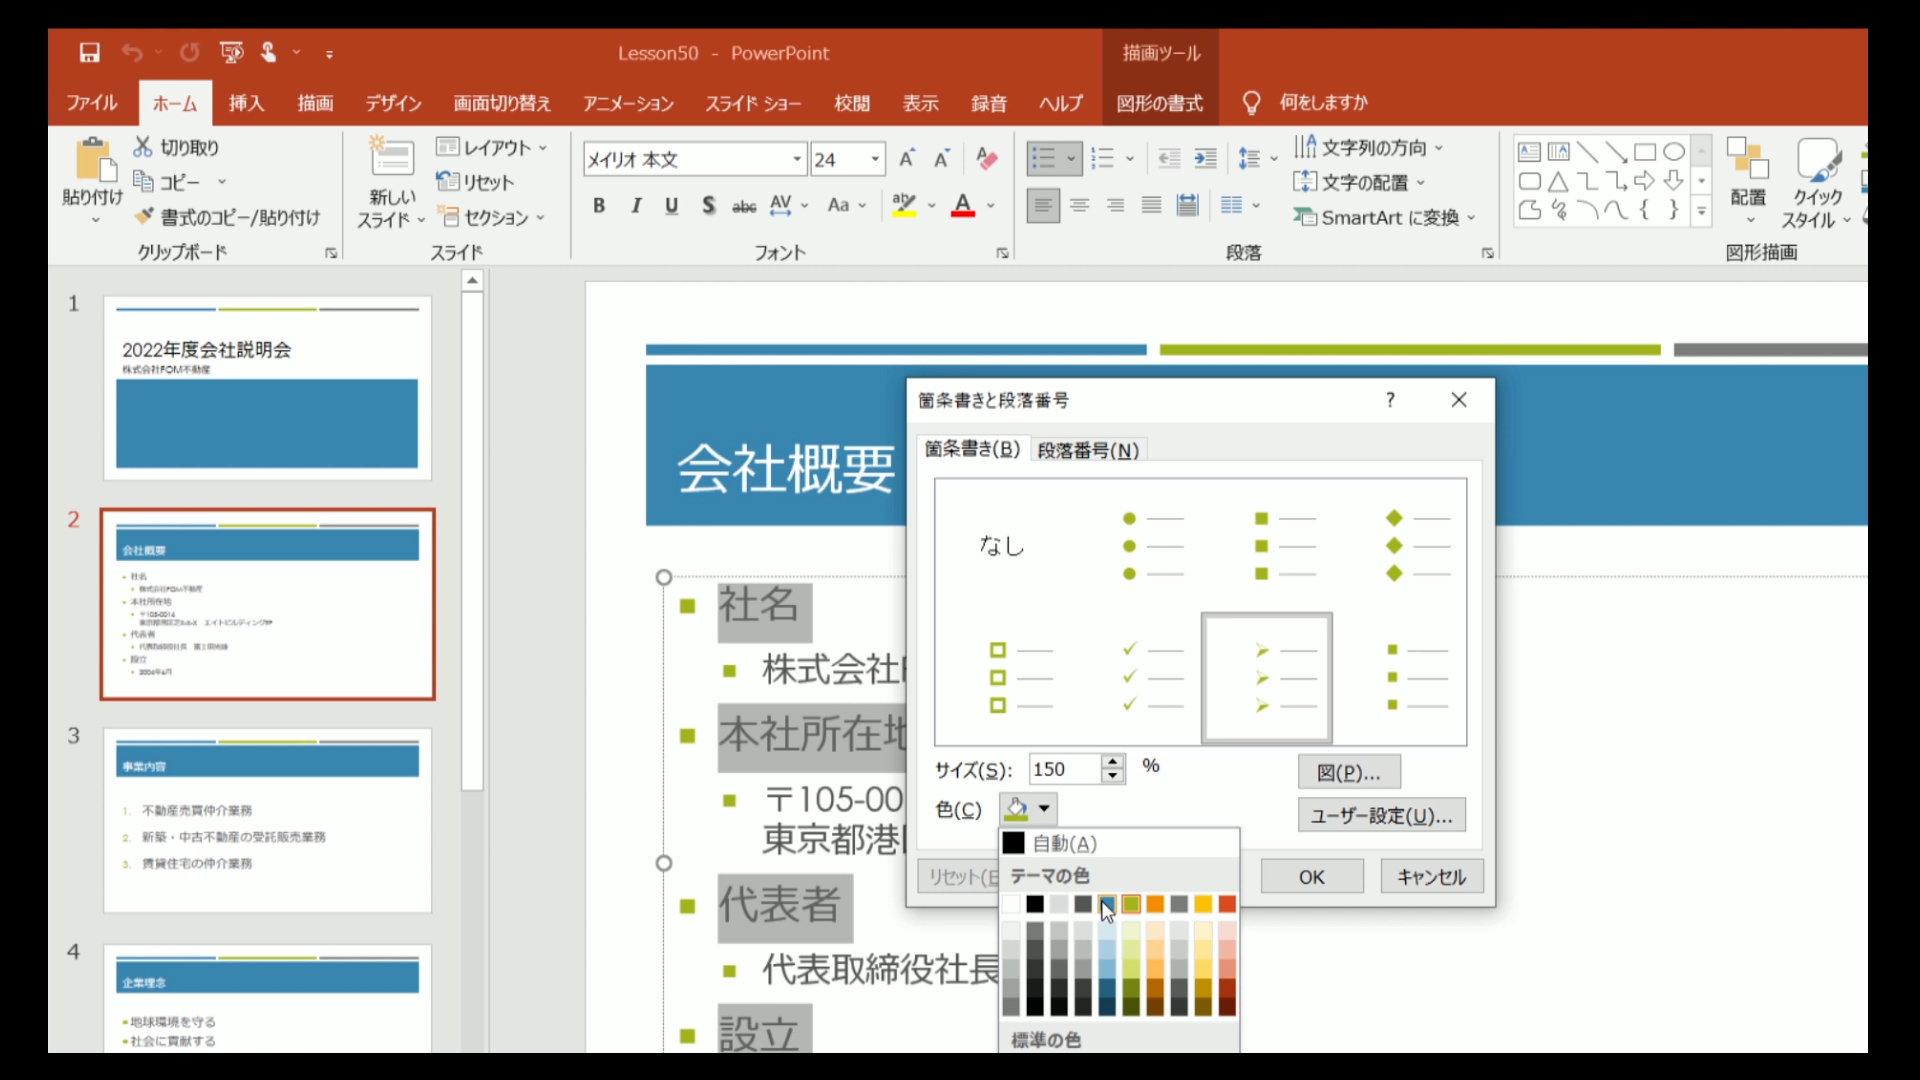Switch to the Insert tab
Image resolution: width=1920 pixels, height=1080 pixels.
tap(246, 103)
